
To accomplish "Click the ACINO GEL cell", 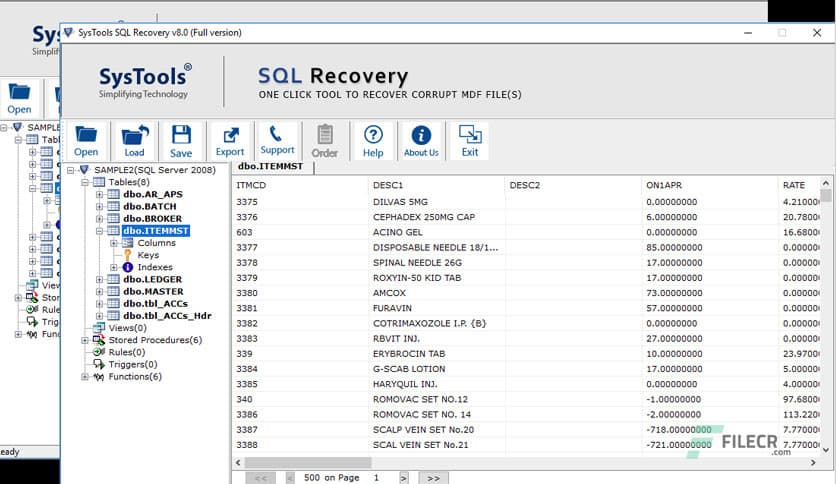I will coord(437,232).
